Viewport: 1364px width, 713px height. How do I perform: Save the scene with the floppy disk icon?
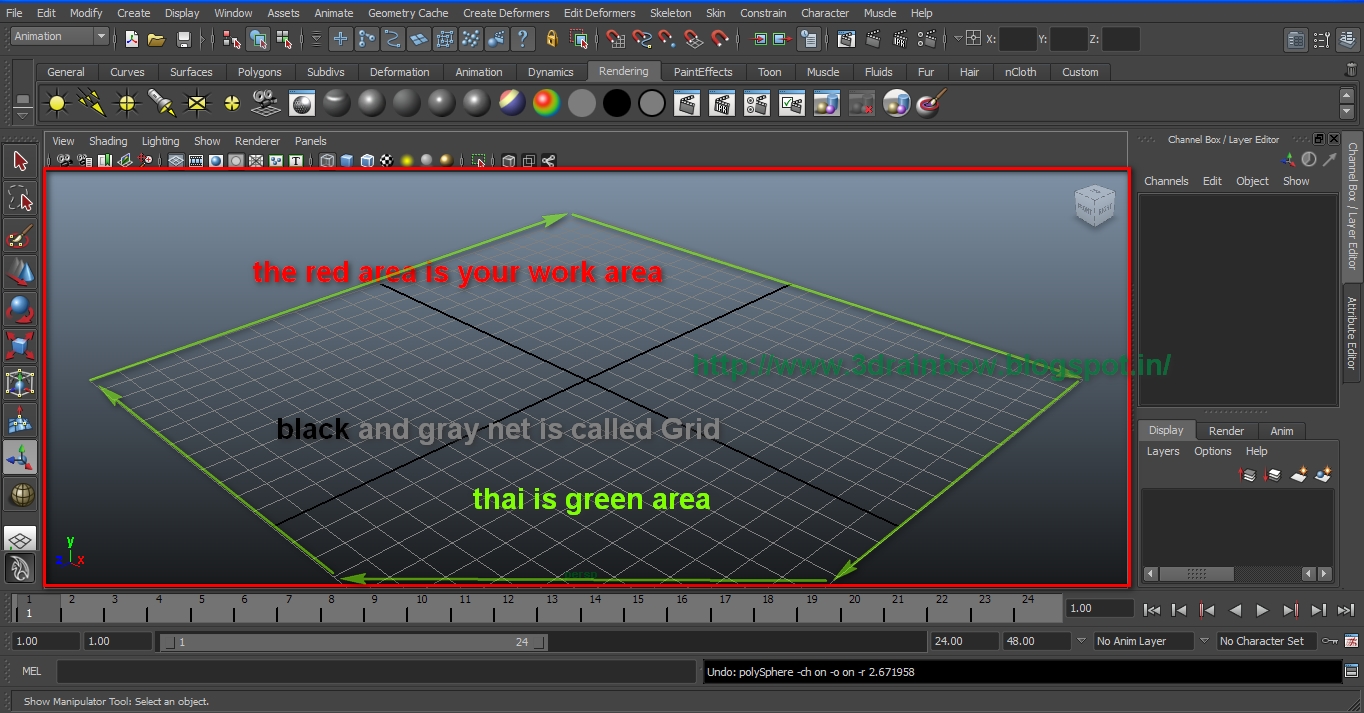click(183, 39)
